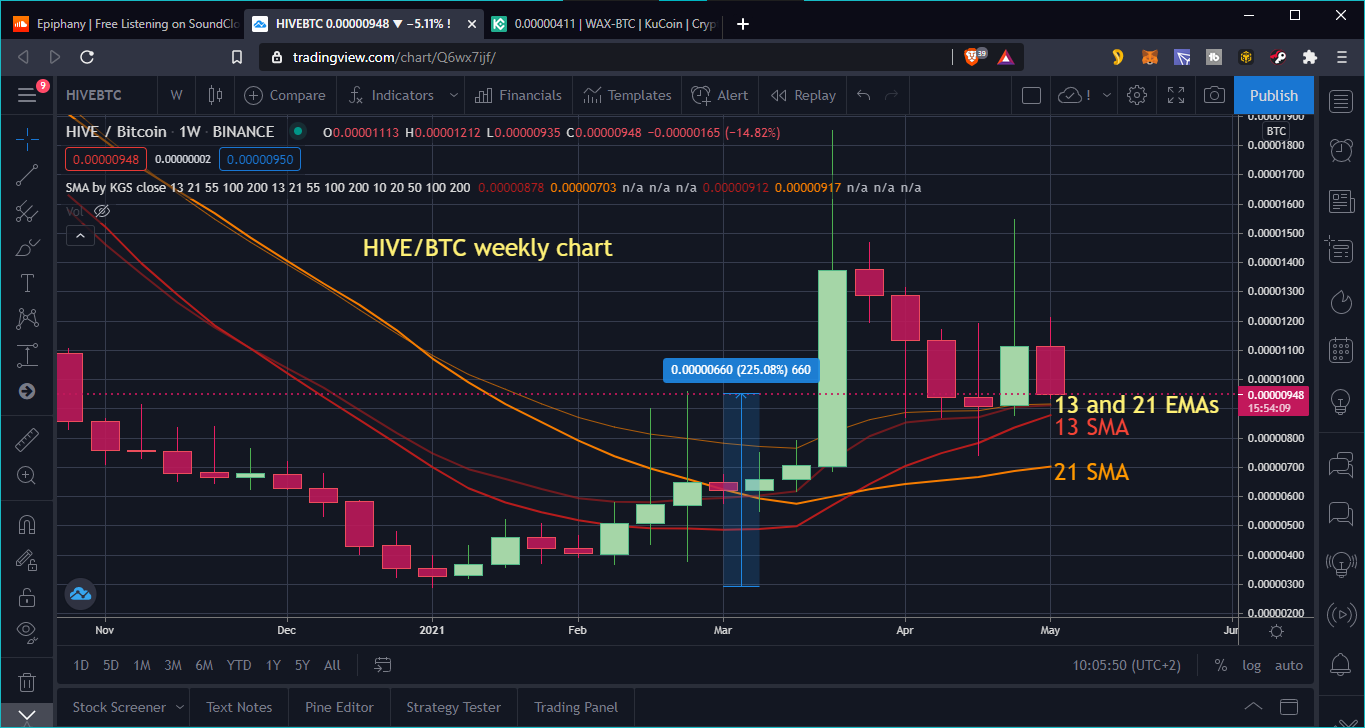Open the Strategy Tester tab

pyautogui.click(x=453, y=707)
